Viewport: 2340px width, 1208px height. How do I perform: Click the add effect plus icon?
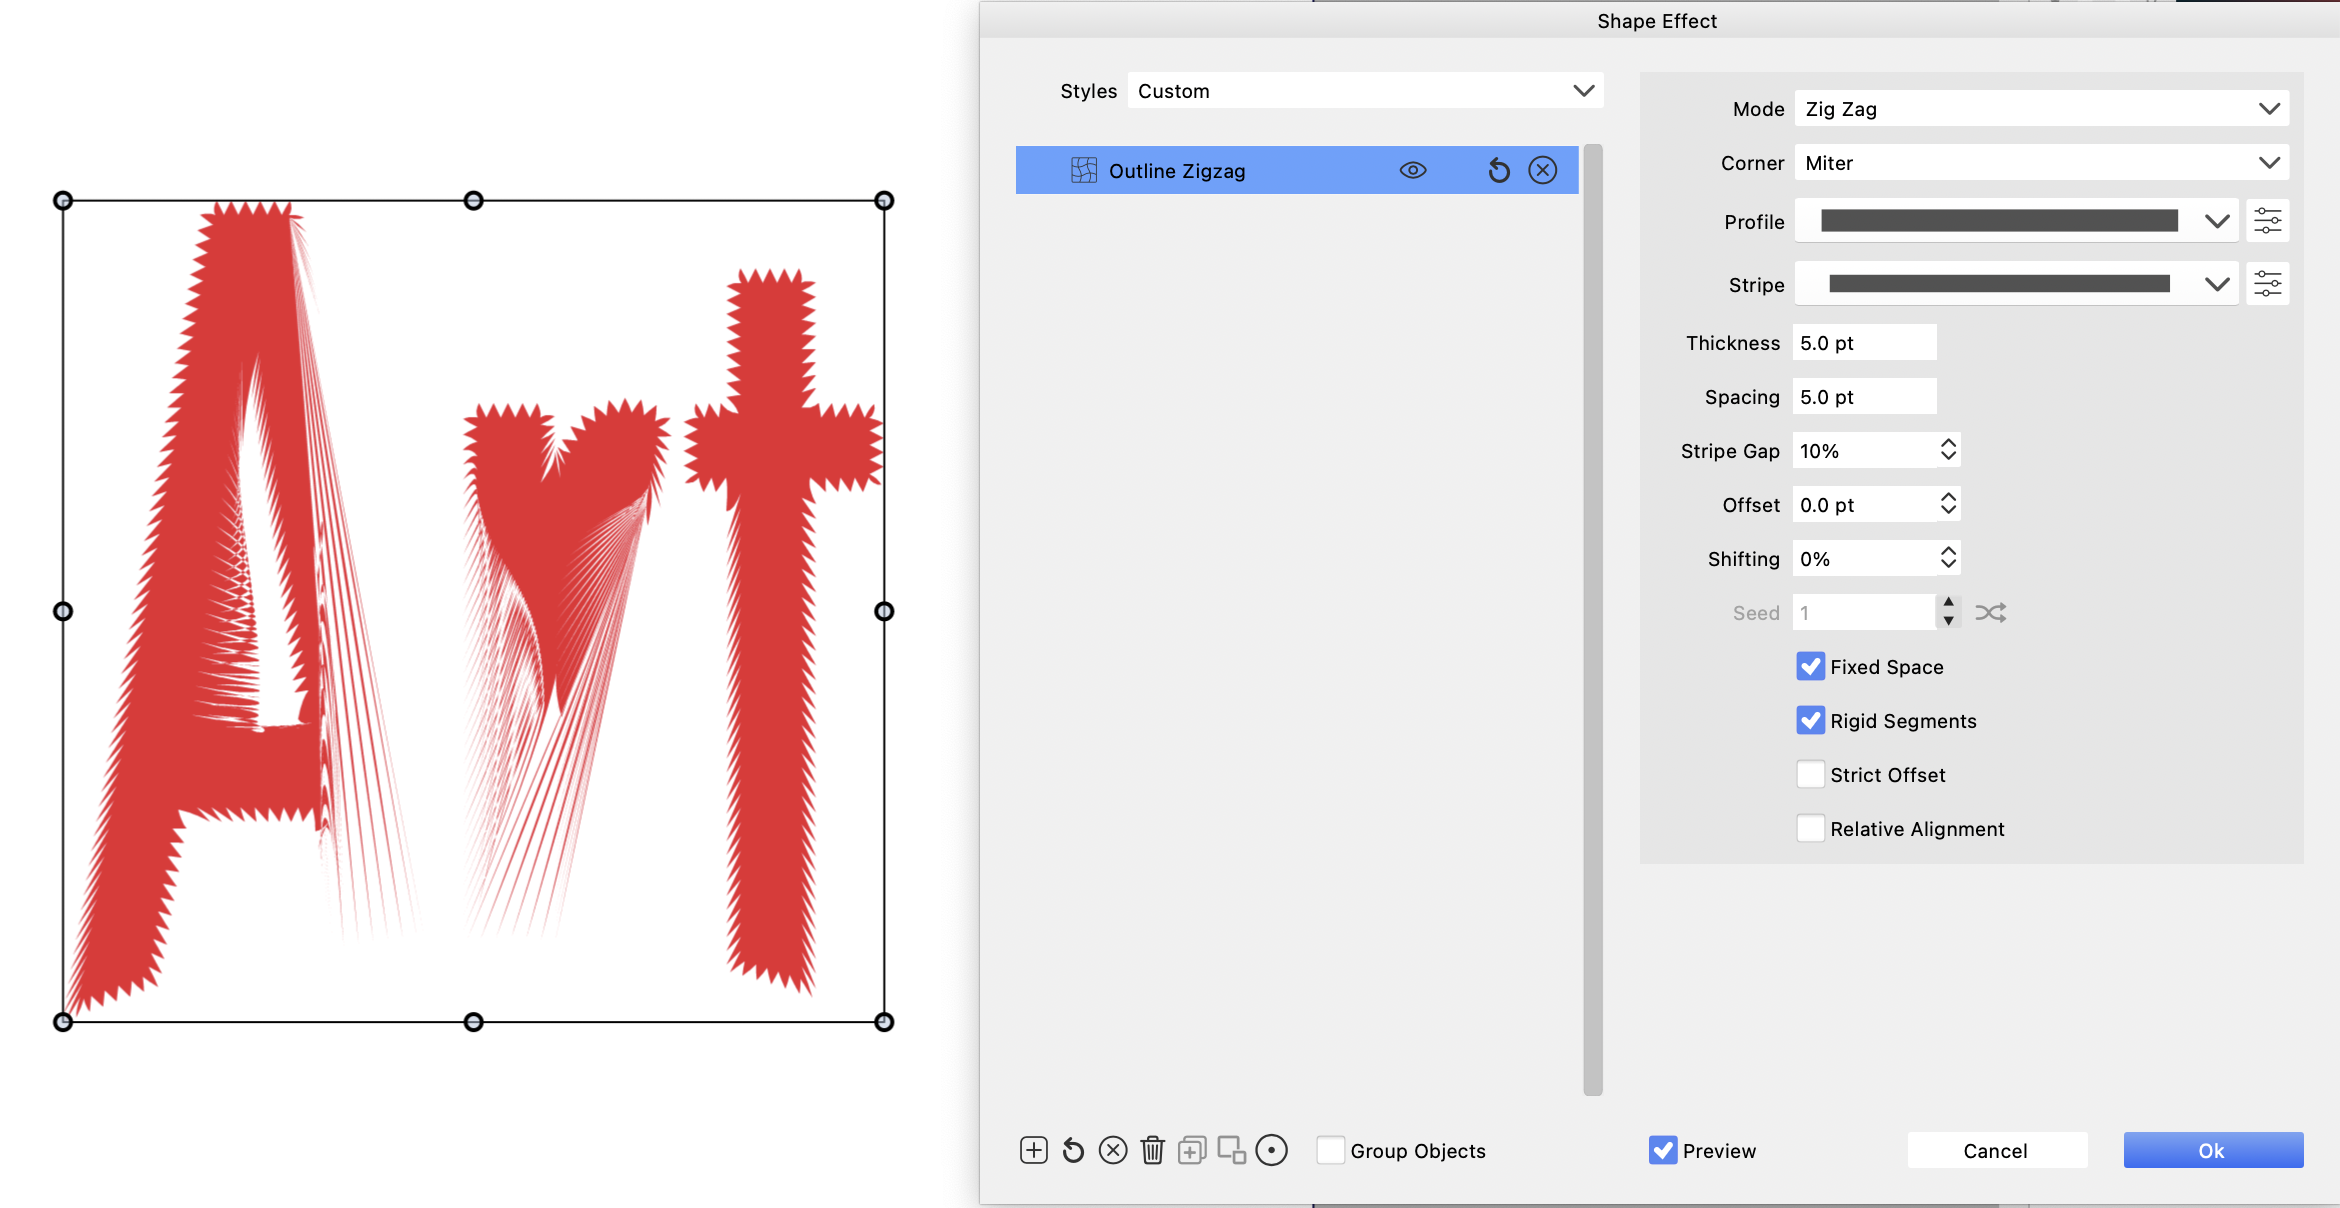coord(1033,1150)
